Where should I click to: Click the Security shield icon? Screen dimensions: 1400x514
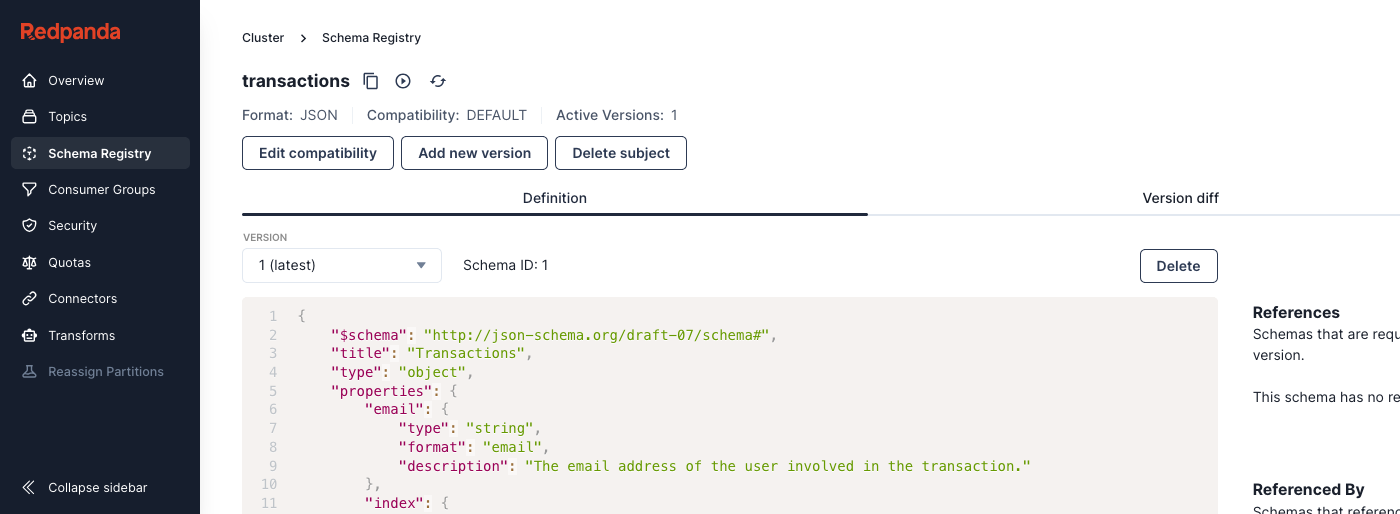point(30,226)
